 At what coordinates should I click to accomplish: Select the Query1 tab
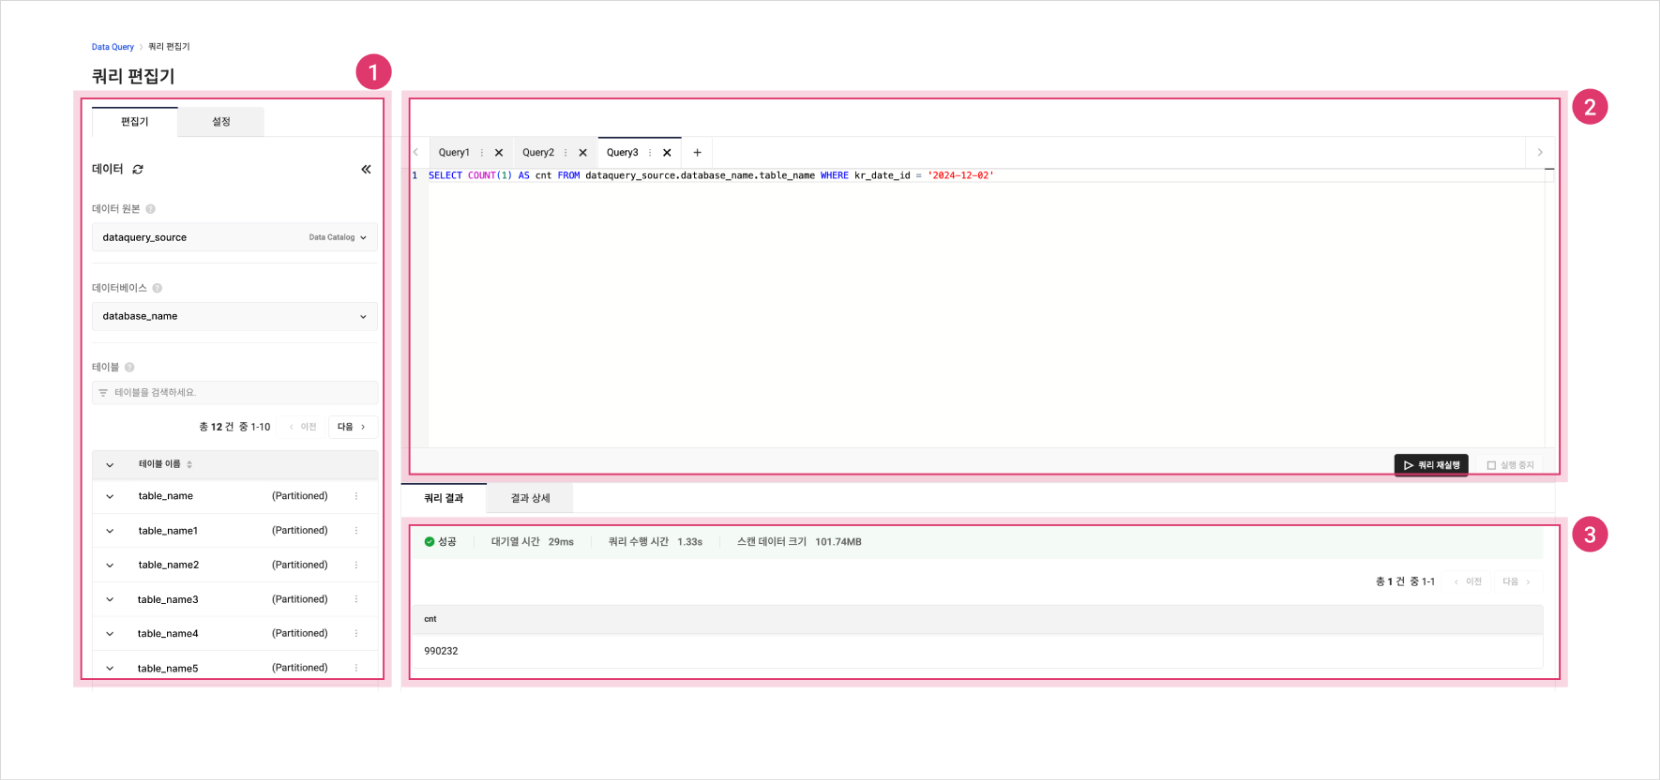pyautogui.click(x=453, y=153)
